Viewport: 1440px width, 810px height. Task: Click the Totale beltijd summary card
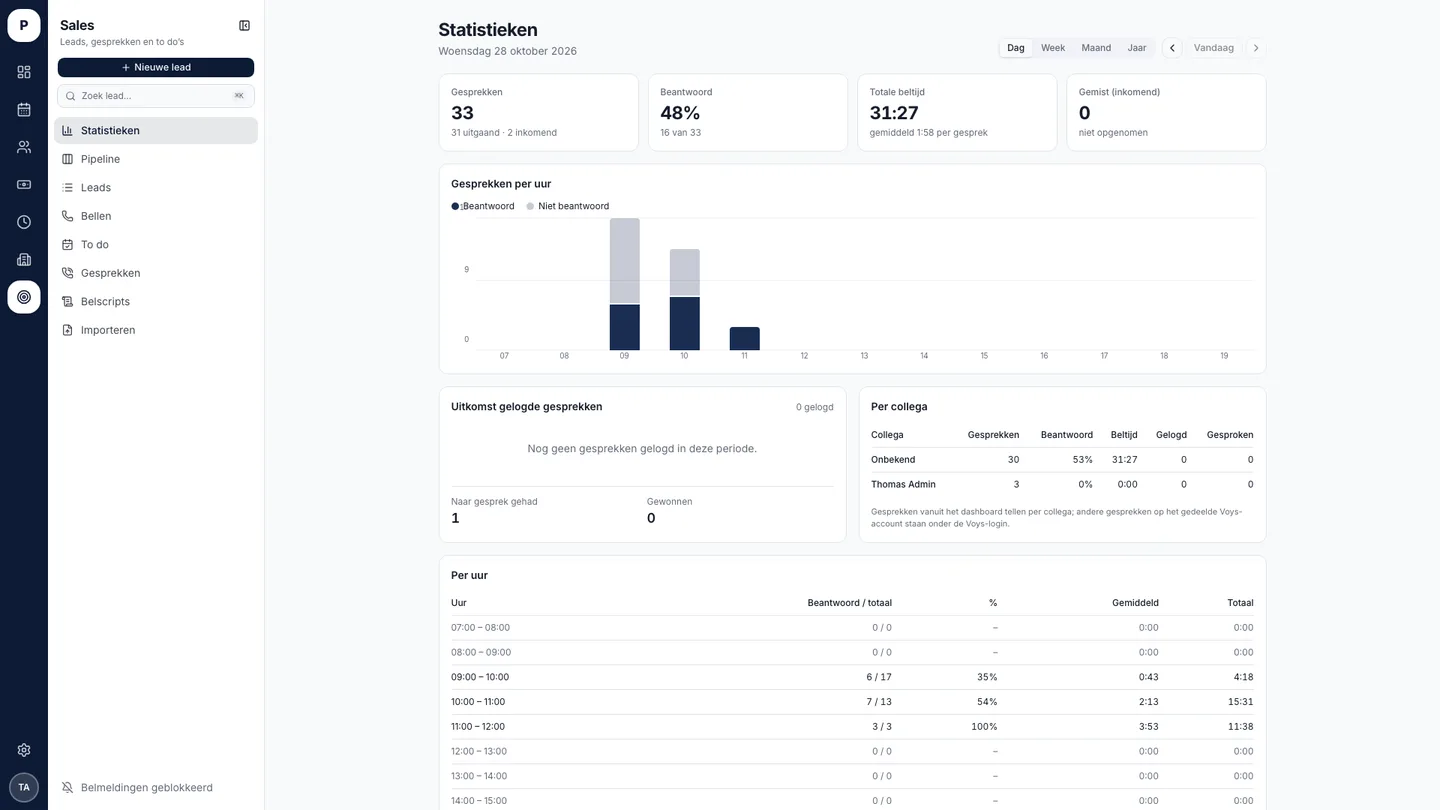click(957, 112)
